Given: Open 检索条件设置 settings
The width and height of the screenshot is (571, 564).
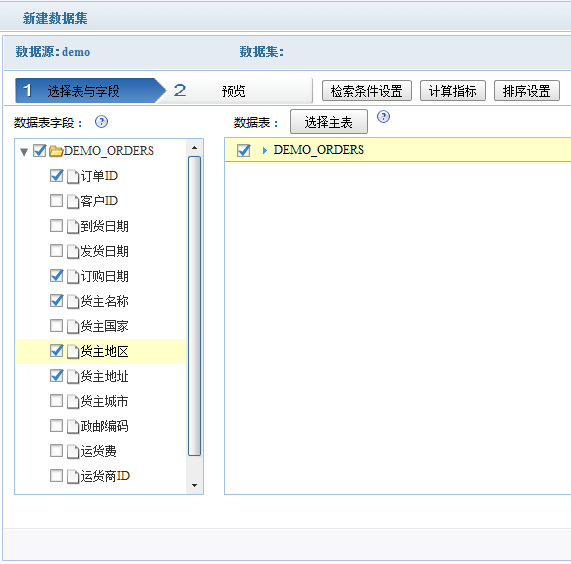Looking at the screenshot, I should point(367,91).
